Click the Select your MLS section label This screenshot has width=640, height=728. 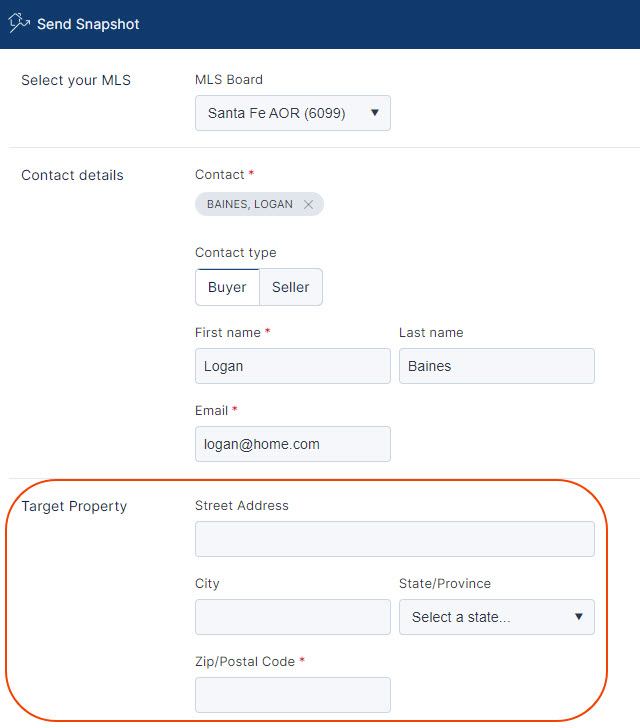pos(76,80)
